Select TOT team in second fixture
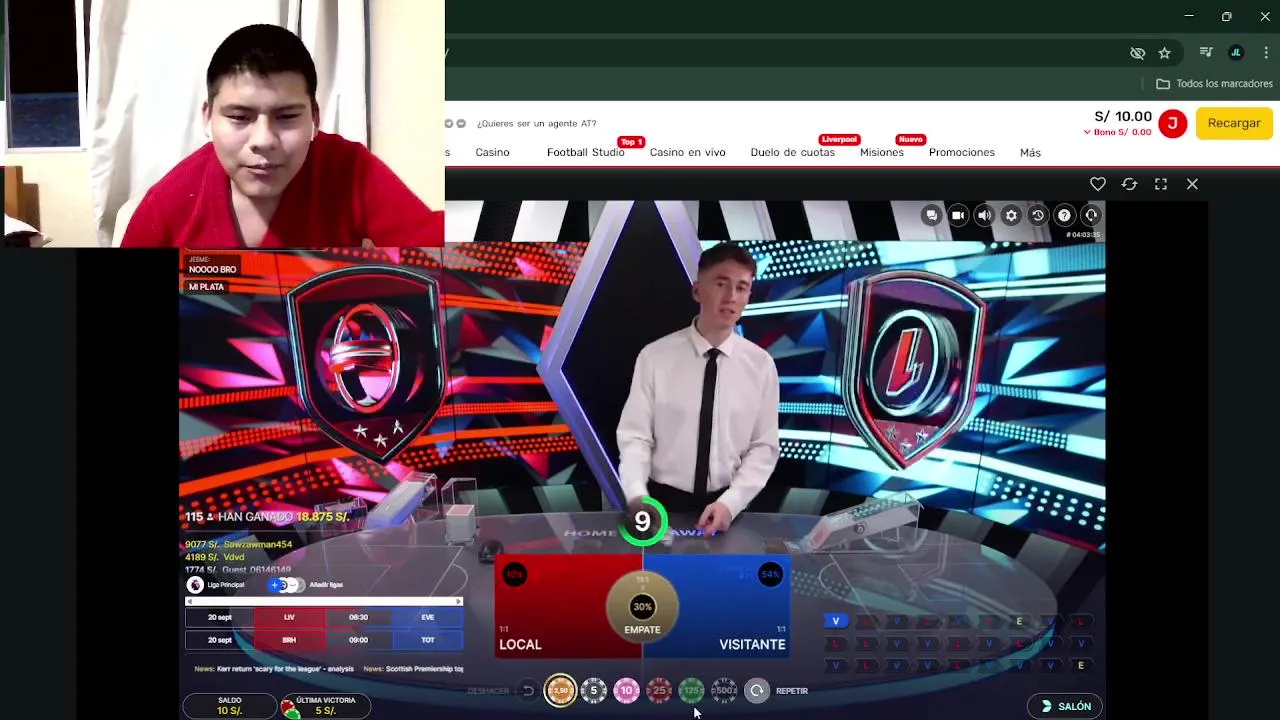This screenshot has width=1280, height=720. click(x=427, y=640)
